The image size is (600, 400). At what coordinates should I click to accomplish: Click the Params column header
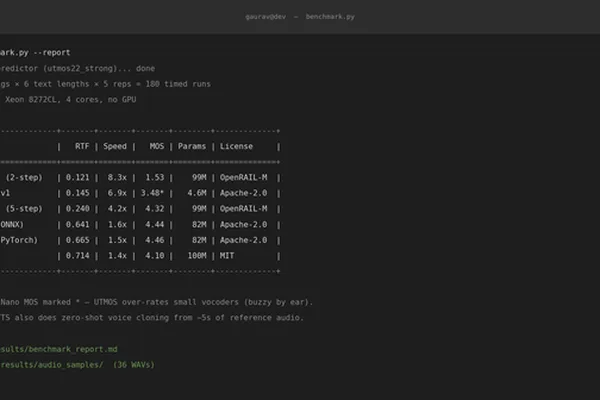coord(192,146)
